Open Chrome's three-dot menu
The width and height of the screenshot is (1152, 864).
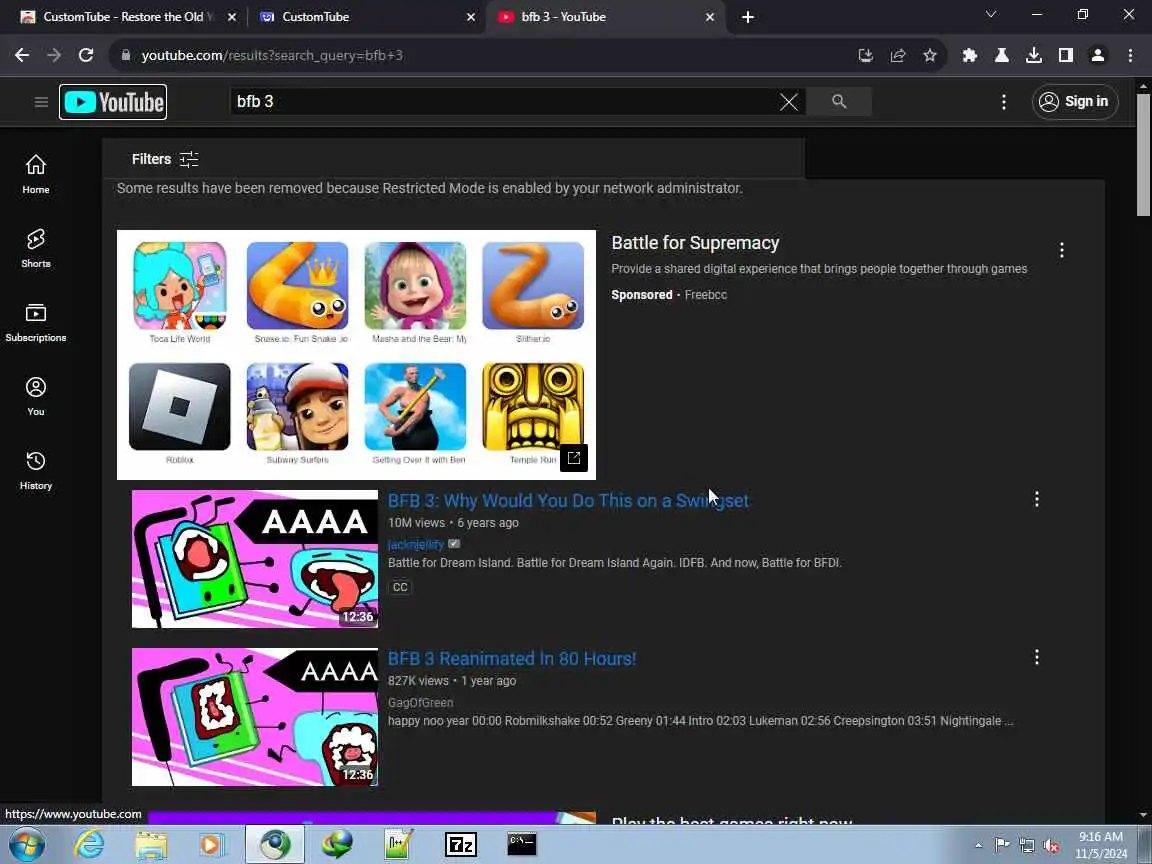pyautogui.click(x=1130, y=55)
